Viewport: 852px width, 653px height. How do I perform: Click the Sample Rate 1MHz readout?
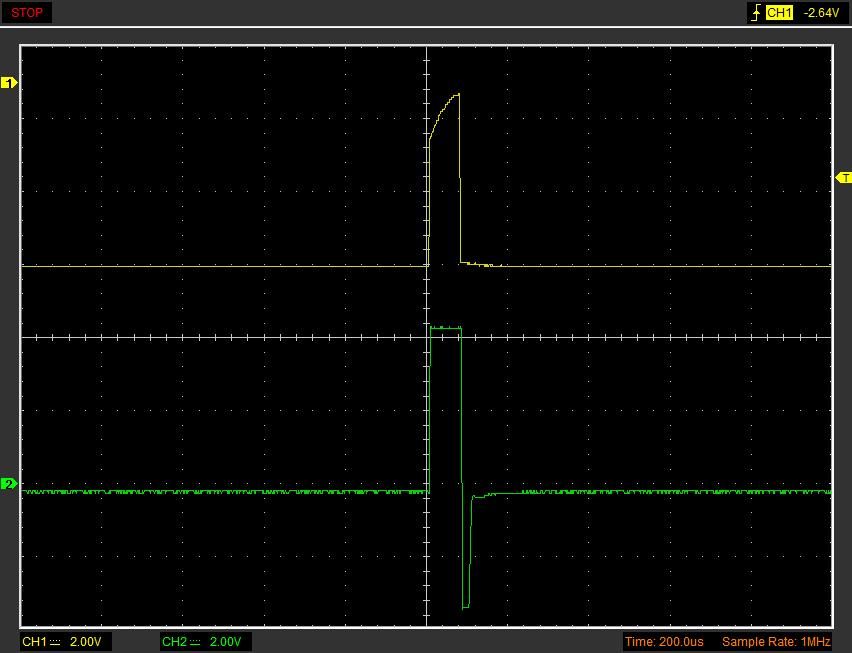point(776,641)
